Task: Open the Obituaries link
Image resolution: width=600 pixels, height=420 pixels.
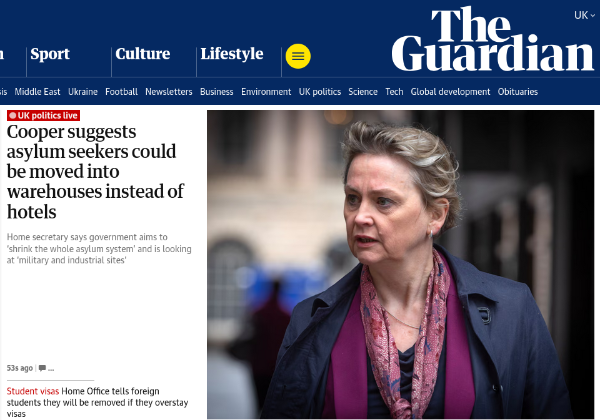Action: [x=518, y=92]
